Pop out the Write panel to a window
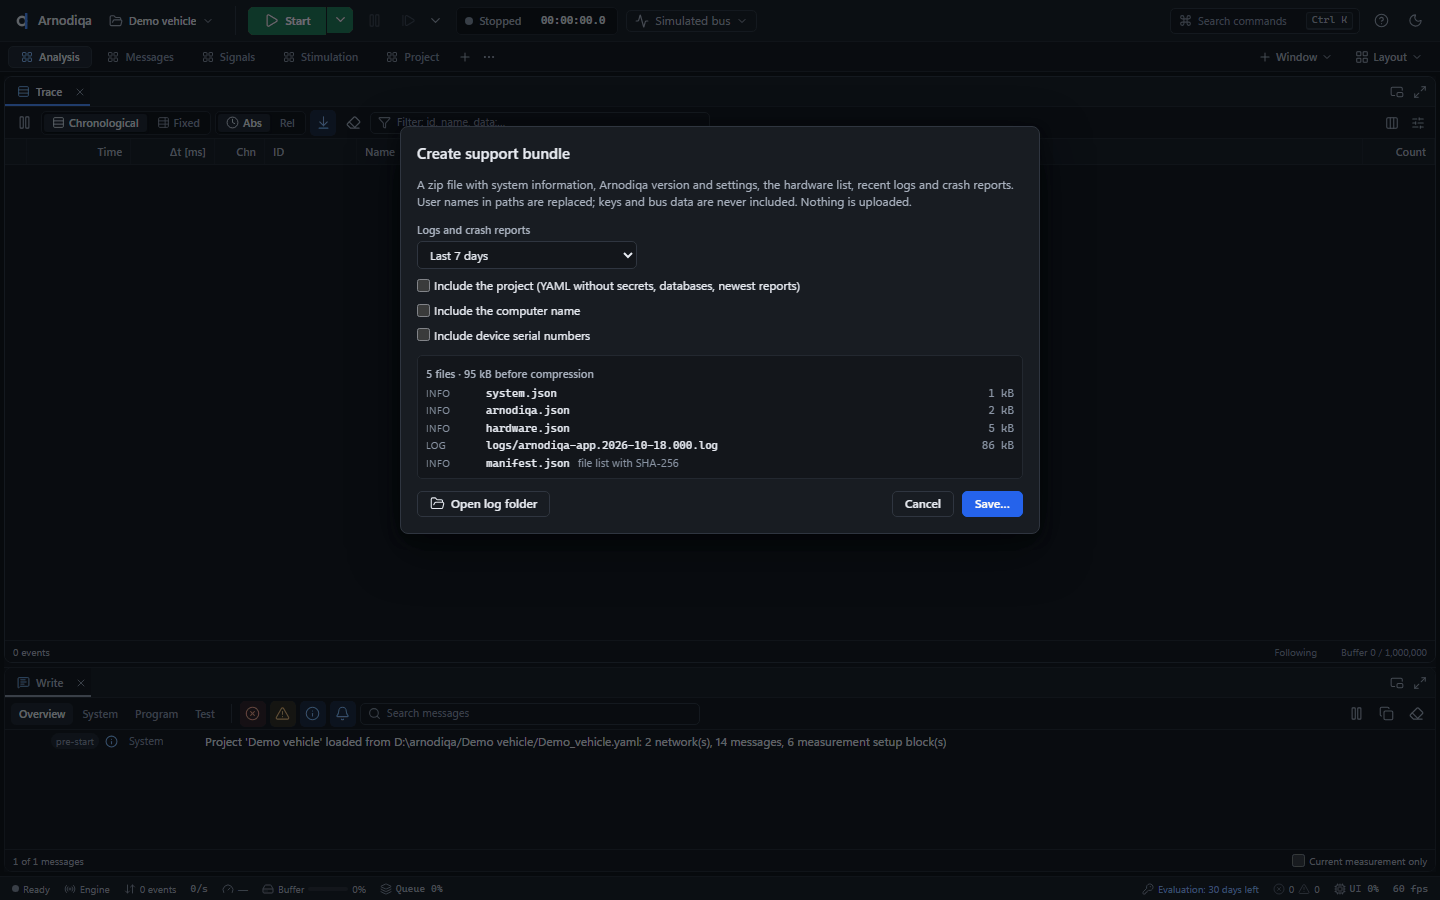The height and width of the screenshot is (900, 1440). pos(1397,683)
